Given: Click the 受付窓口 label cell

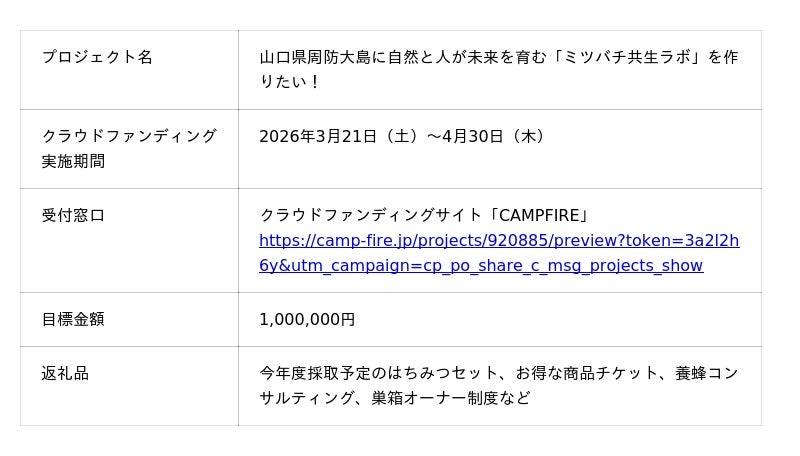Looking at the screenshot, I should (73, 215).
